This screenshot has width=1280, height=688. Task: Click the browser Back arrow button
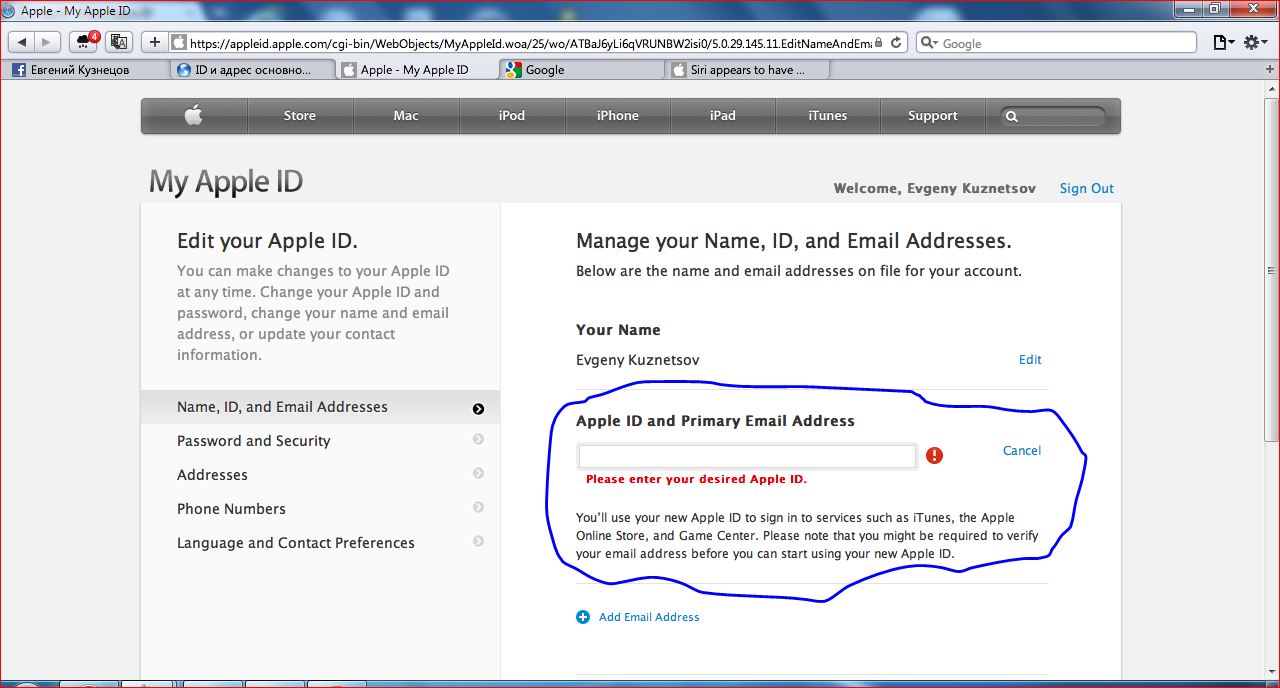point(21,42)
